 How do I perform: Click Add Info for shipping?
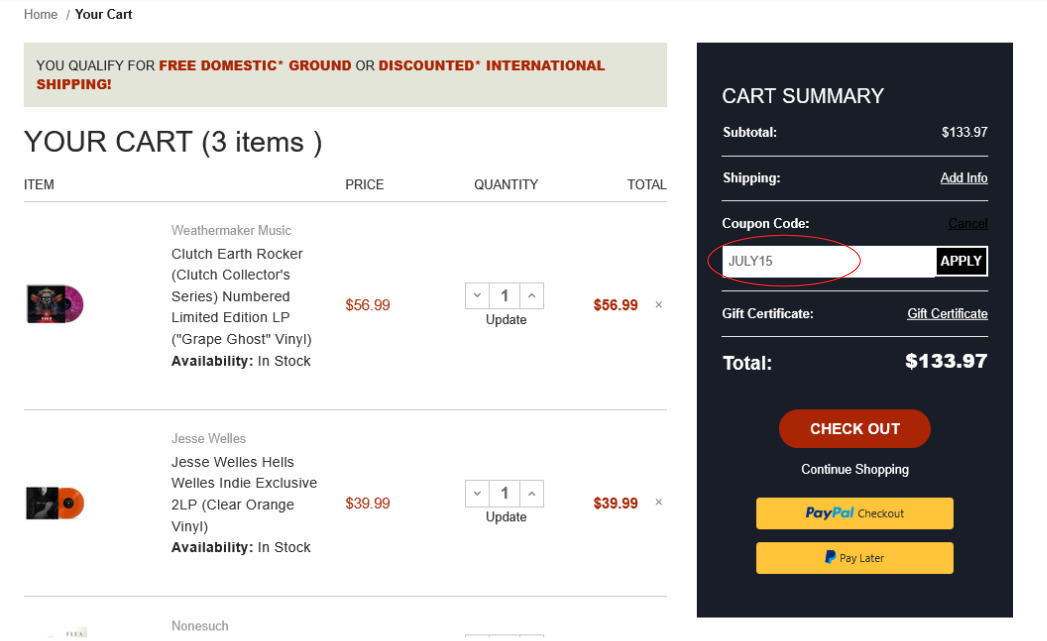pos(964,178)
